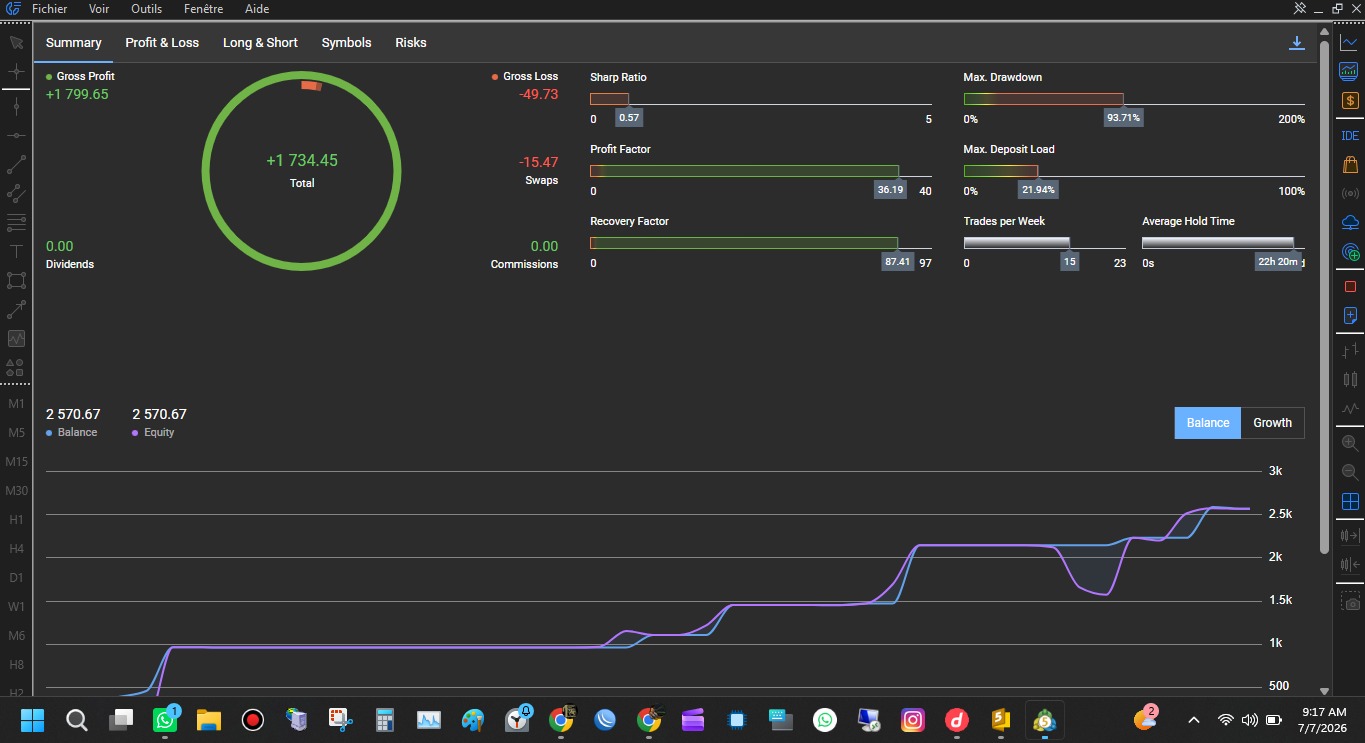This screenshot has width=1365, height=743.
Task: Launch Instagram from the taskbar
Action: 912,719
